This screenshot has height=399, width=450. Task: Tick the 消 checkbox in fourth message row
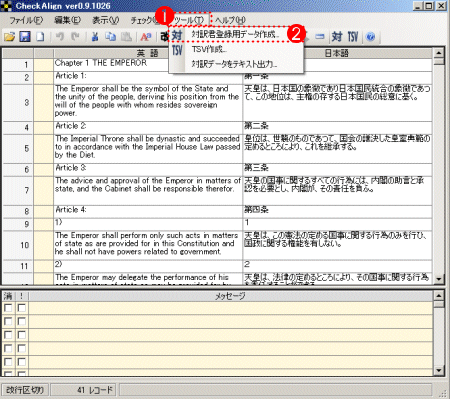pos(8,348)
